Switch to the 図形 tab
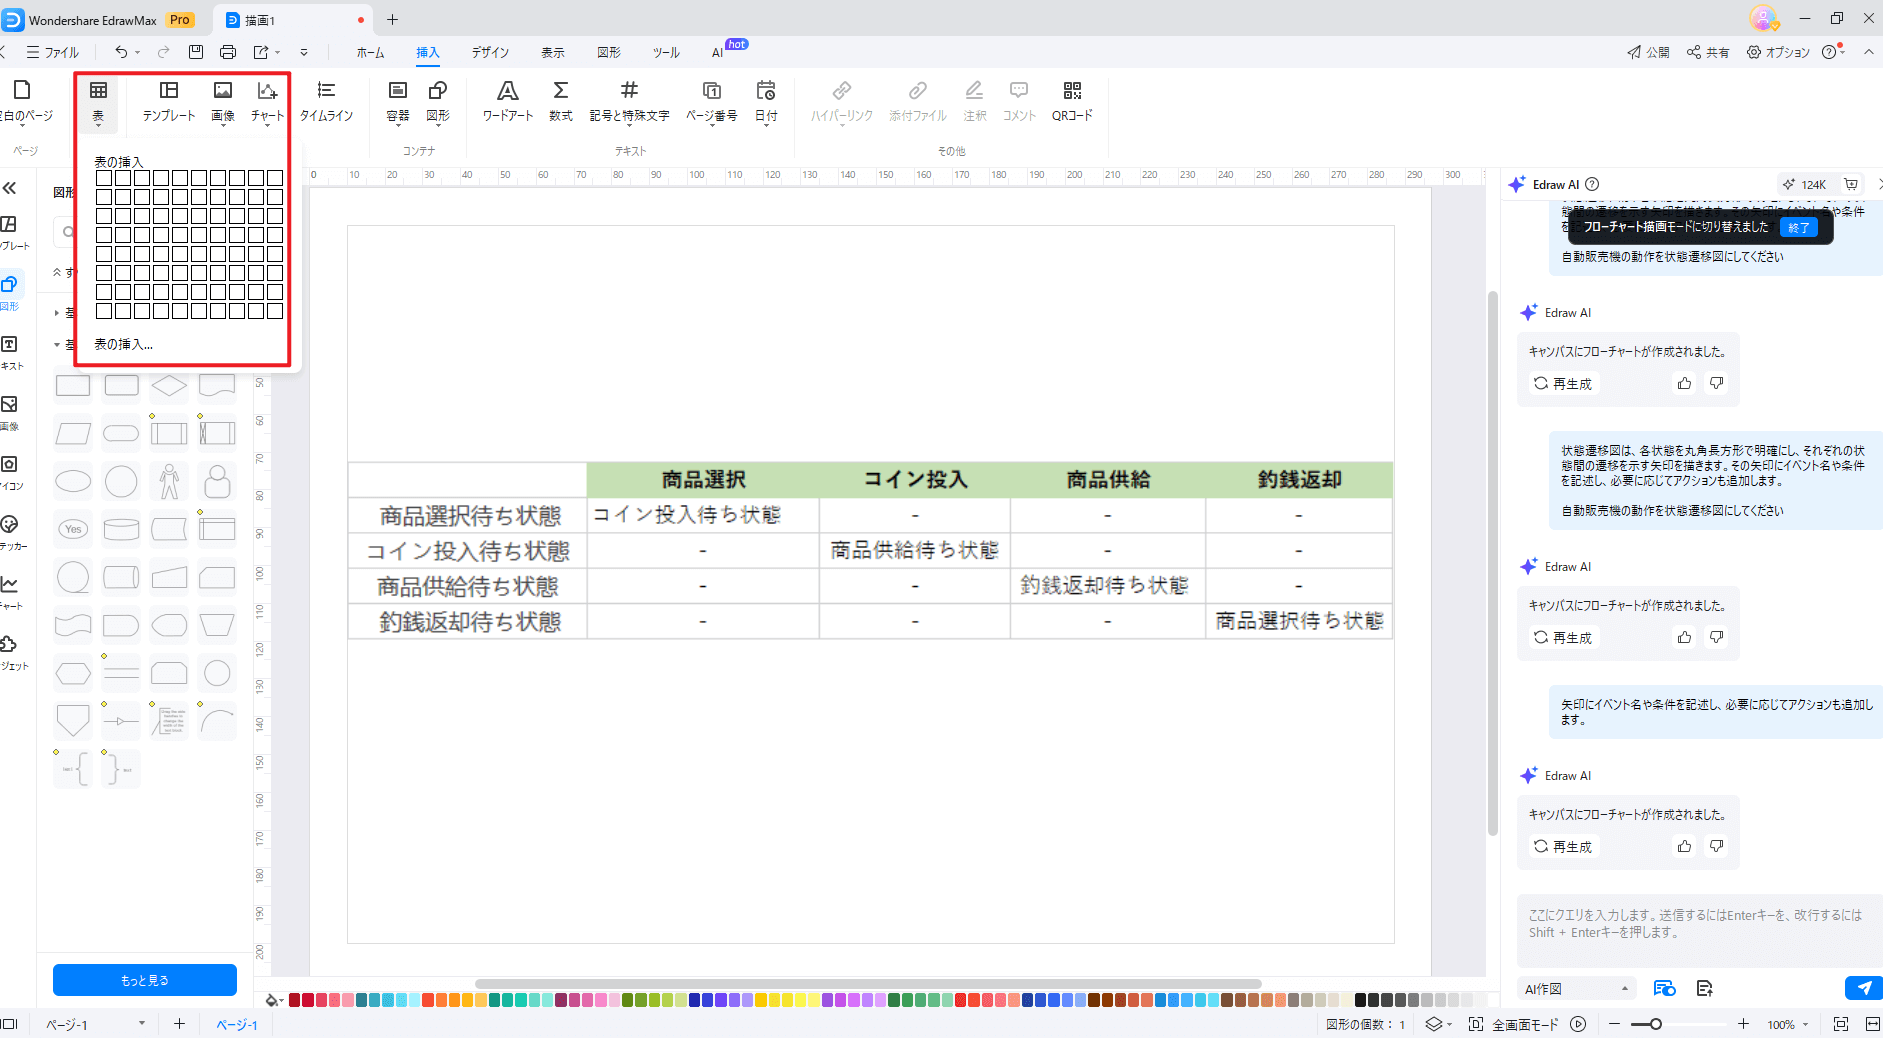Image resolution: width=1883 pixels, height=1038 pixels. 608,52
